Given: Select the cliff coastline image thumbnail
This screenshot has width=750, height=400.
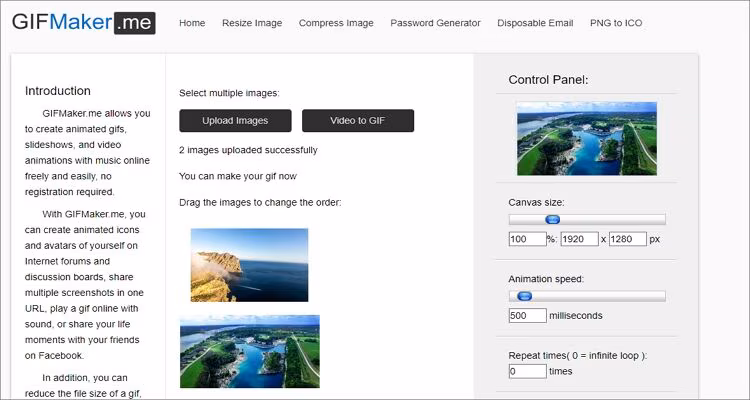Looking at the screenshot, I should [x=249, y=265].
